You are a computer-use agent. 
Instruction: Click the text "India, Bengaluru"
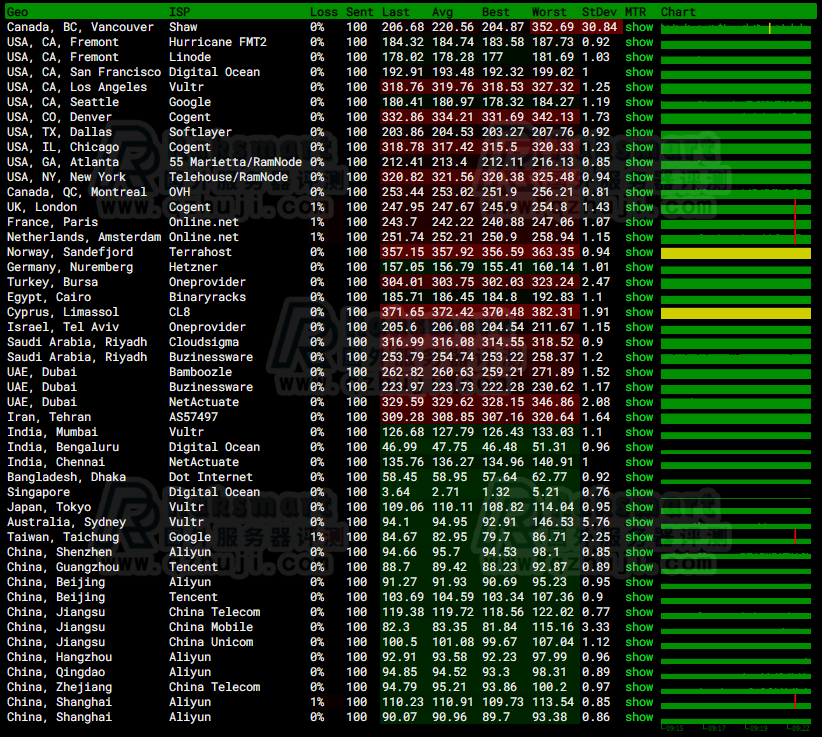pyautogui.click(x=63, y=447)
